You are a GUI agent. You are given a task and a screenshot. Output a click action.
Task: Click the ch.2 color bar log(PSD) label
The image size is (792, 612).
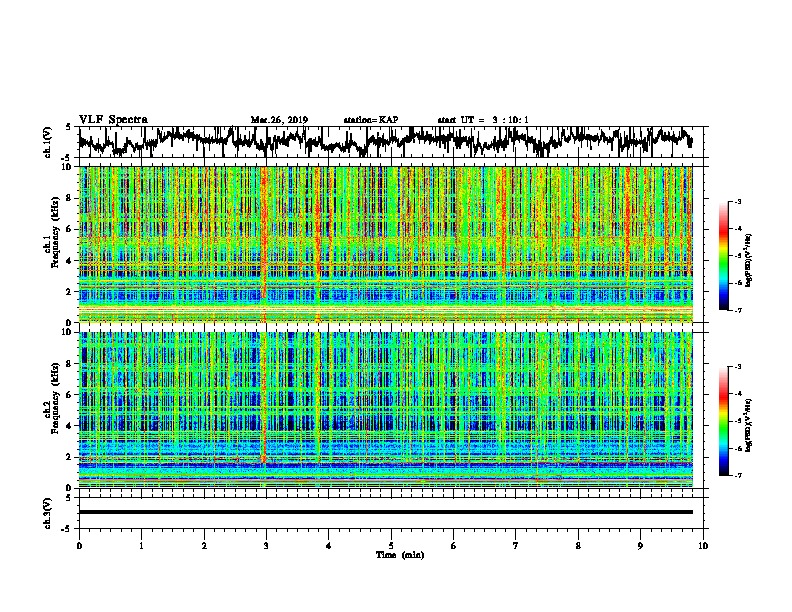(749, 425)
